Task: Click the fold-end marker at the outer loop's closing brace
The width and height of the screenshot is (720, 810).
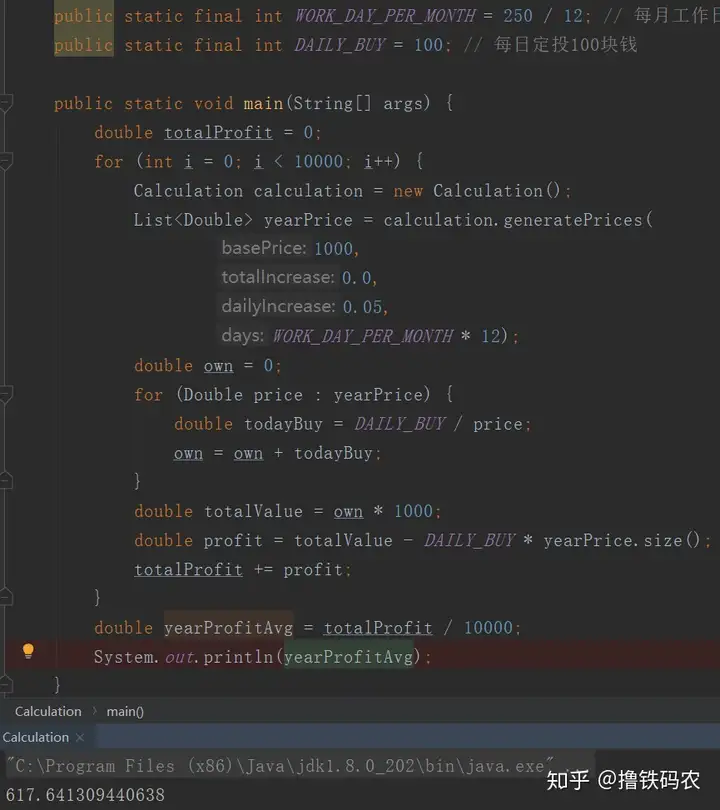Action: [6, 597]
